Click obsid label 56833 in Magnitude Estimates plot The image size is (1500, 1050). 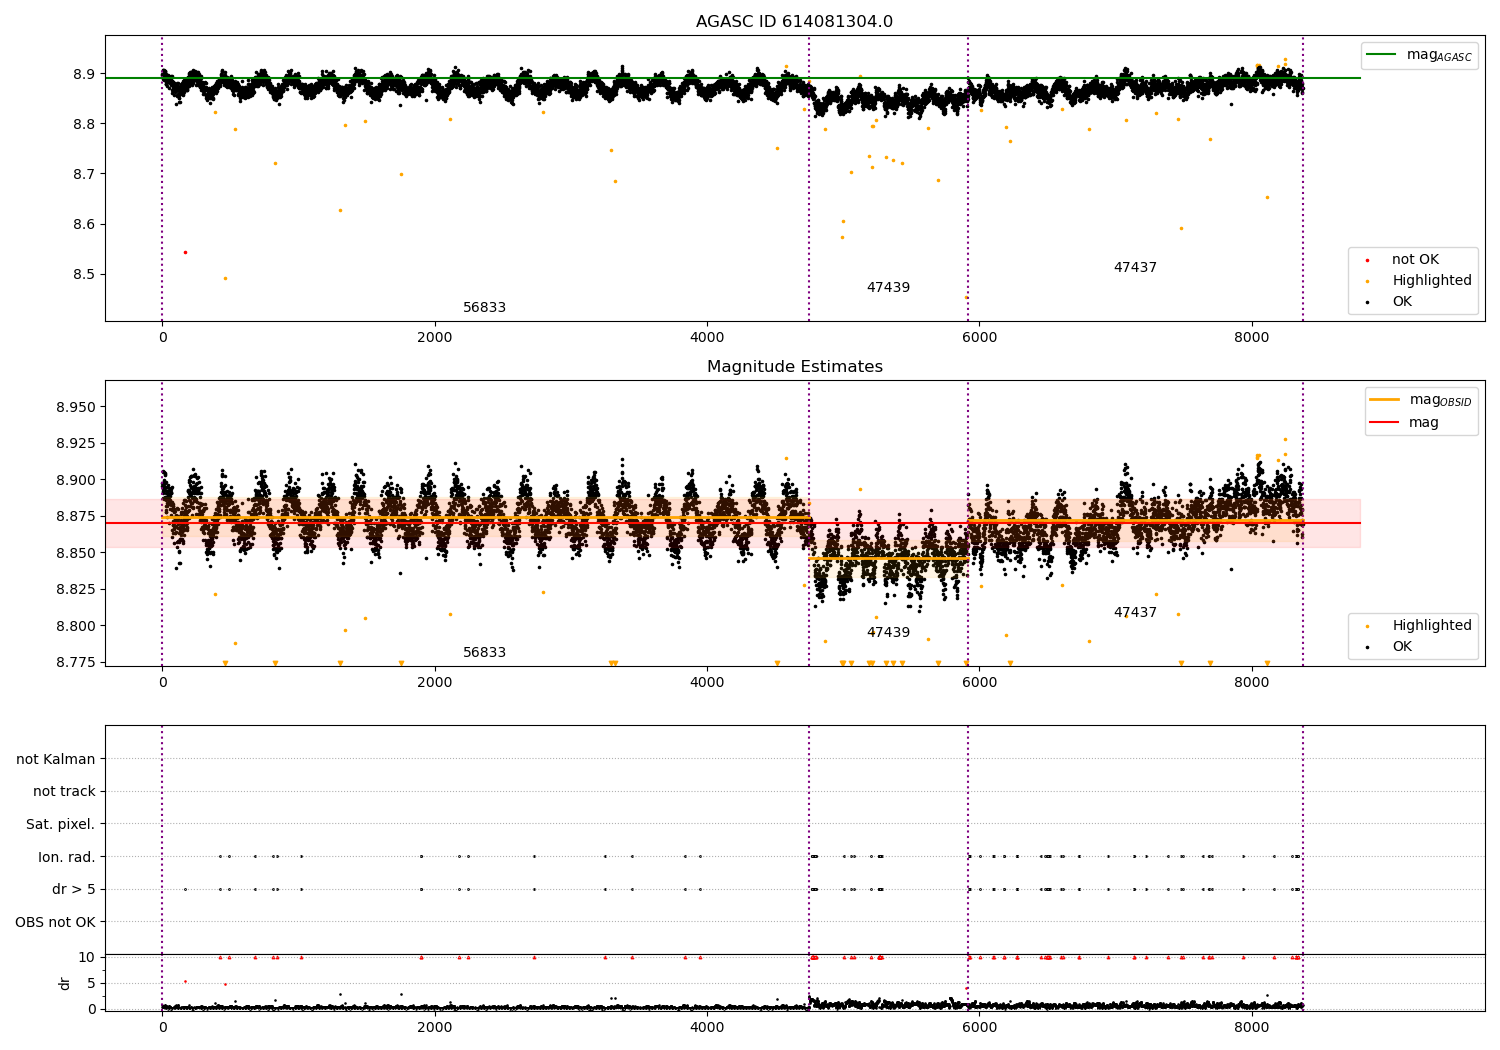[484, 653]
